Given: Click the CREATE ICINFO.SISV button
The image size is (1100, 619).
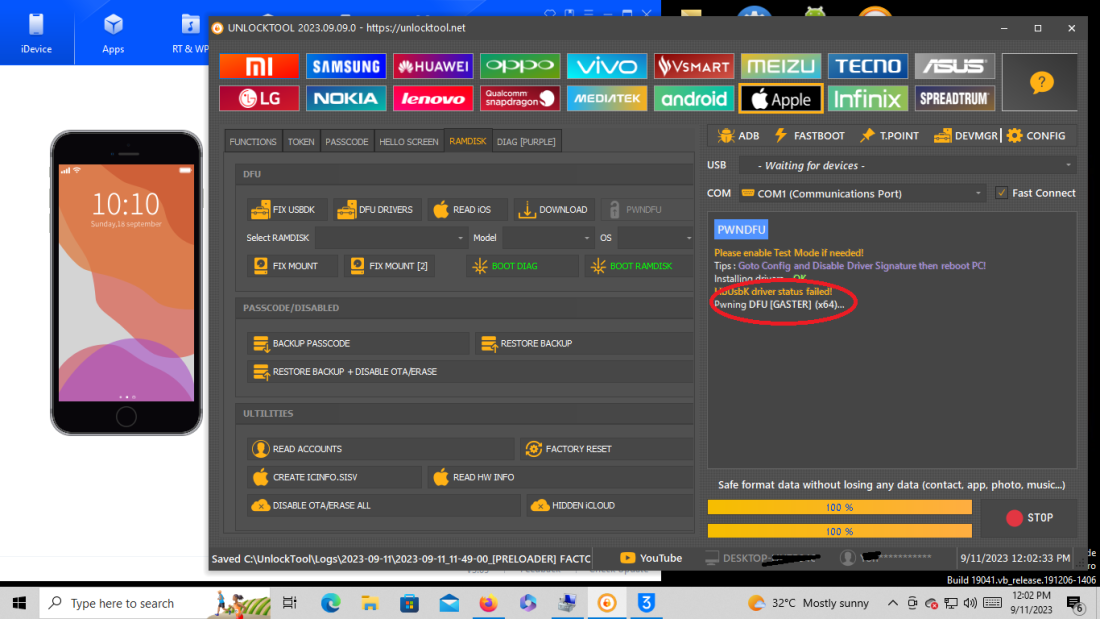Looking at the screenshot, I should tap(334, 477).
